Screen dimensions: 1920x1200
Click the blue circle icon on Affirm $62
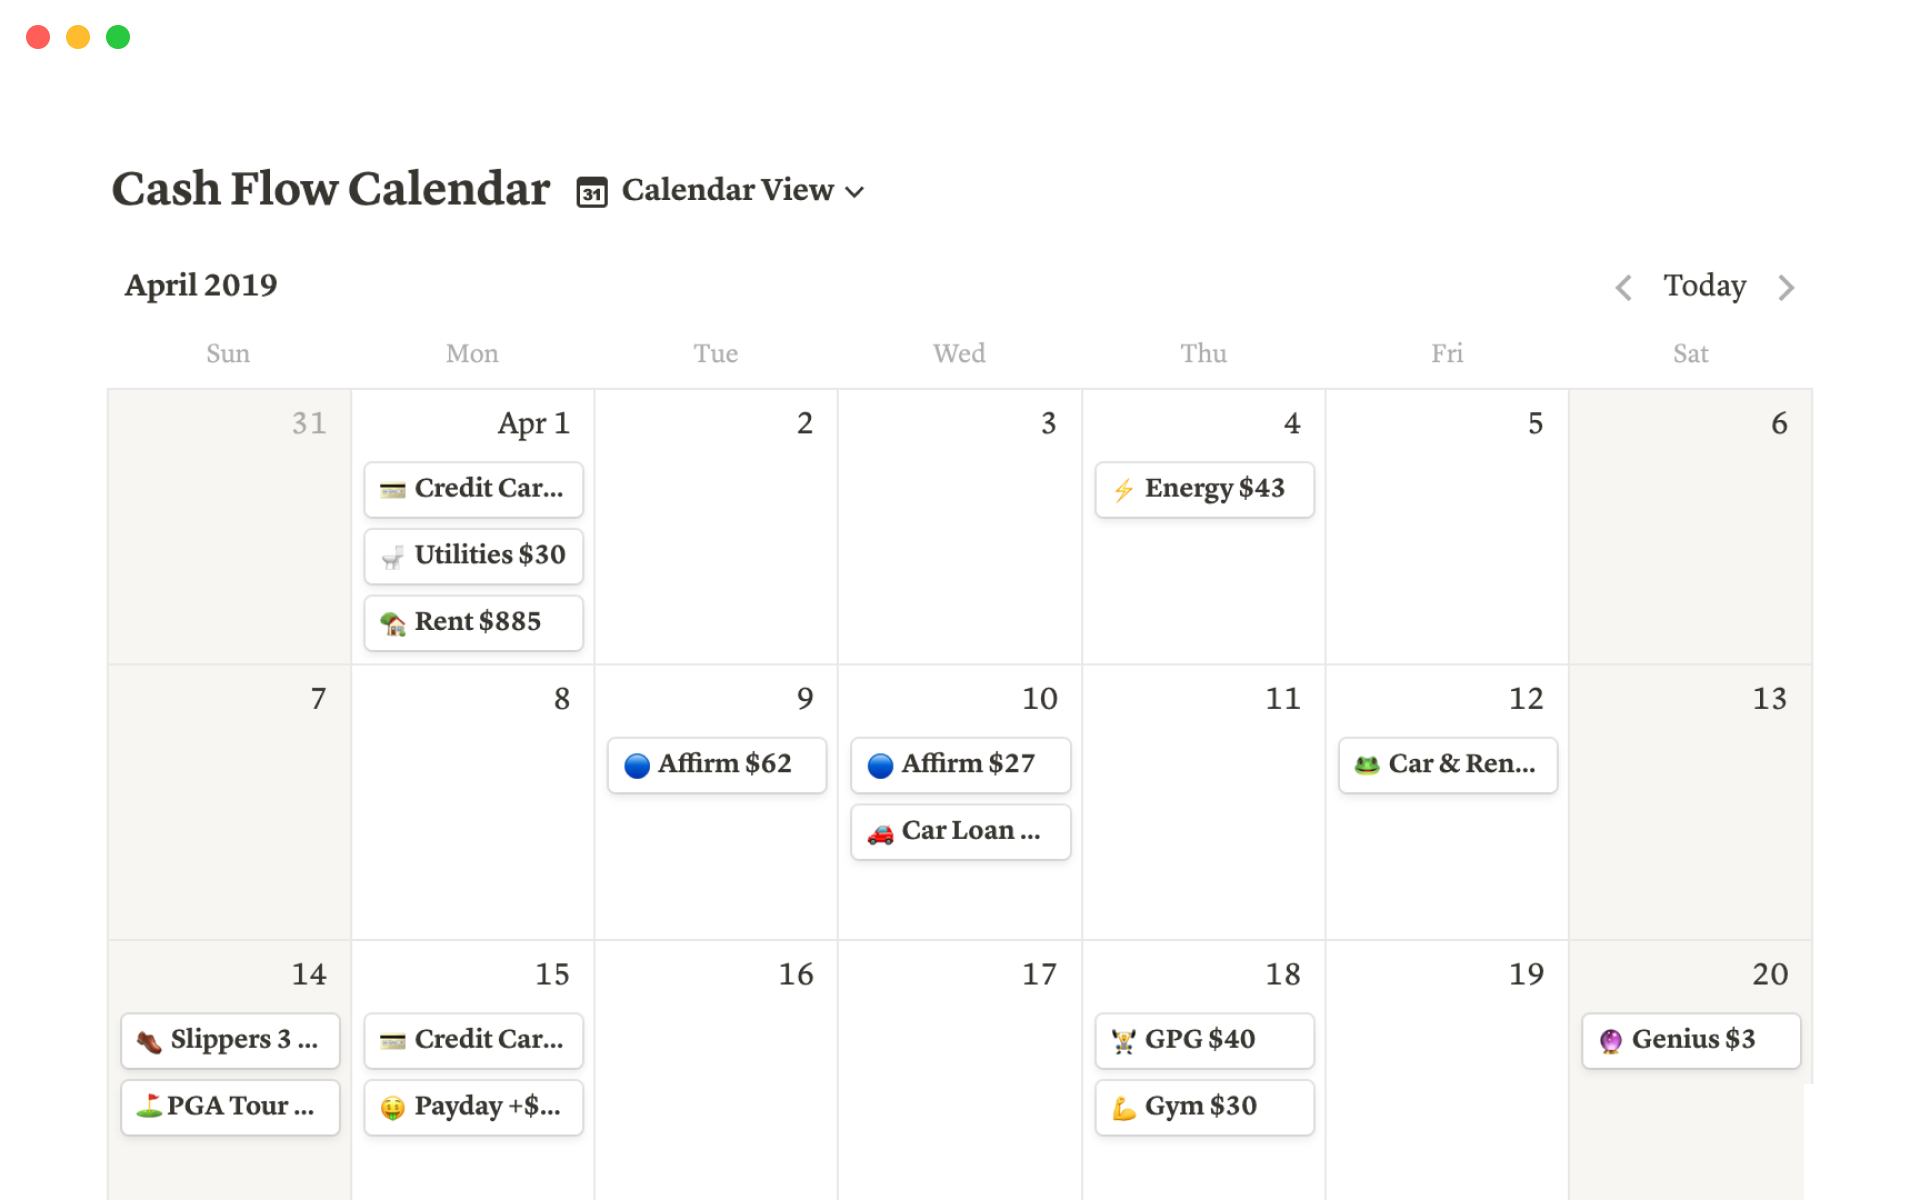click(637, 766)
